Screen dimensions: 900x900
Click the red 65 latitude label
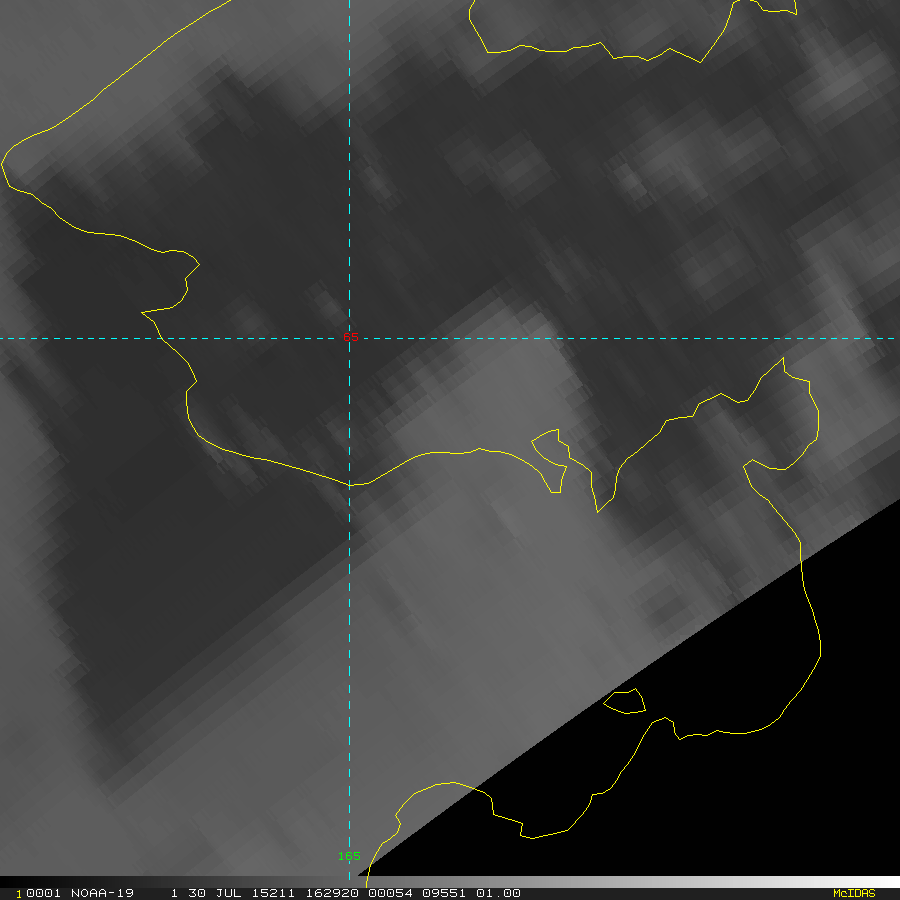(x=350, y=338)
